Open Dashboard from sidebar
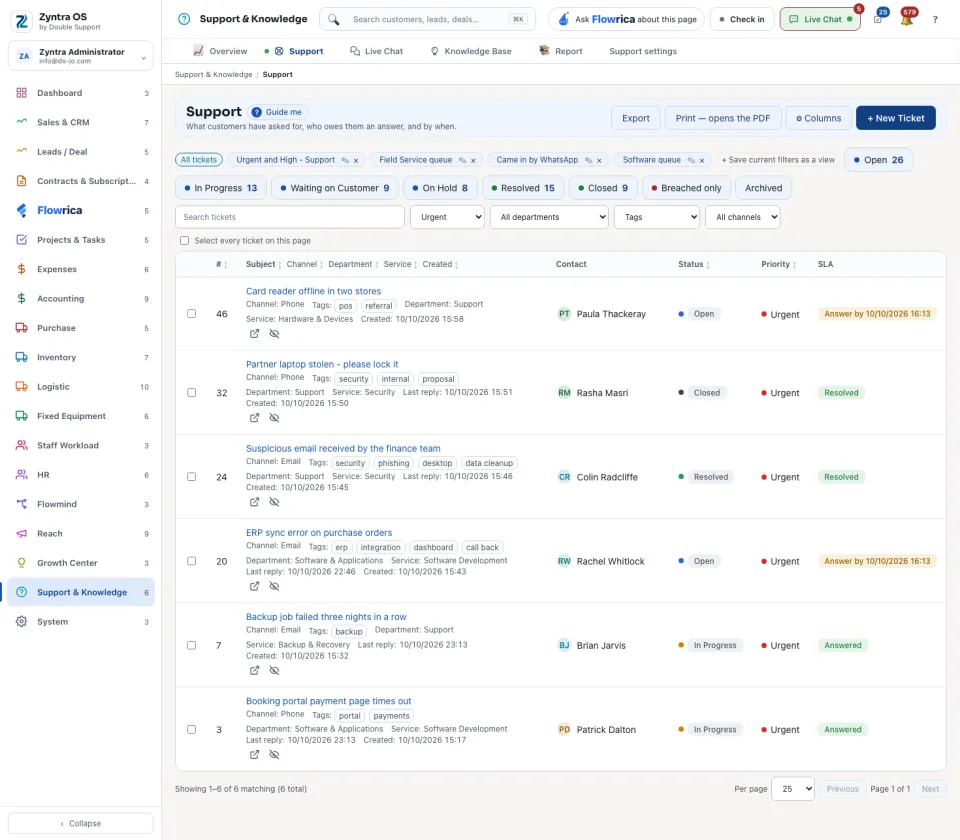This screenshot has height=840, width=960. tap(81, 93)
